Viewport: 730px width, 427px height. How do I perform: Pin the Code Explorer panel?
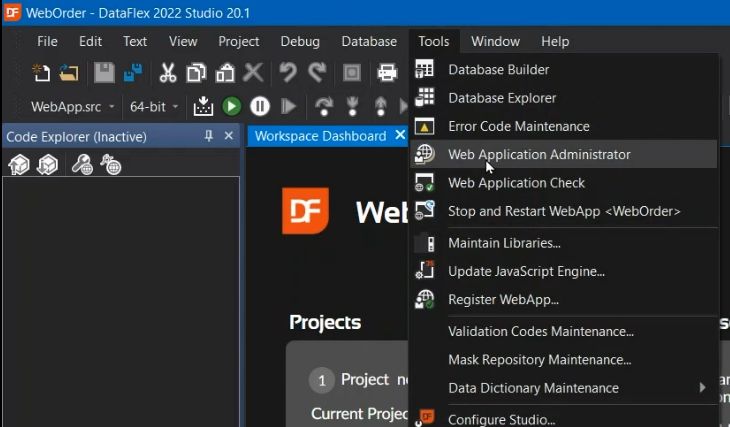pos(209,136)
